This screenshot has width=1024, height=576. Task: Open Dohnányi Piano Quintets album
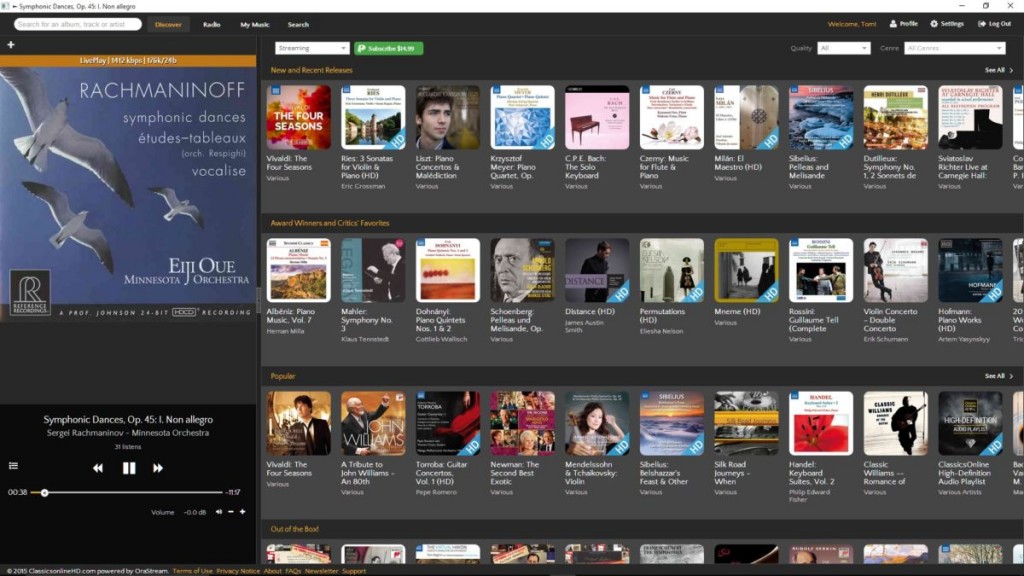(447, 270)
